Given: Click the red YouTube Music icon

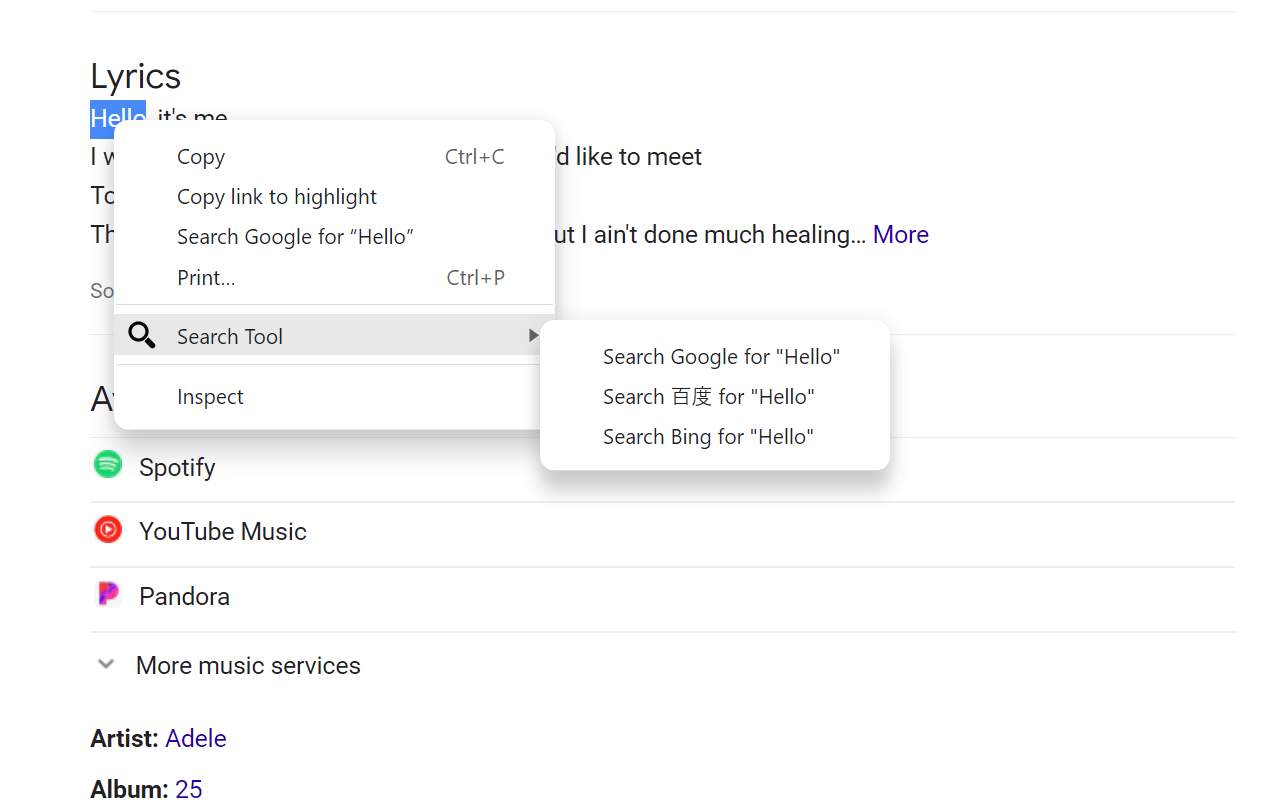Looking at the screenshot, I should [x=108, y=530].
